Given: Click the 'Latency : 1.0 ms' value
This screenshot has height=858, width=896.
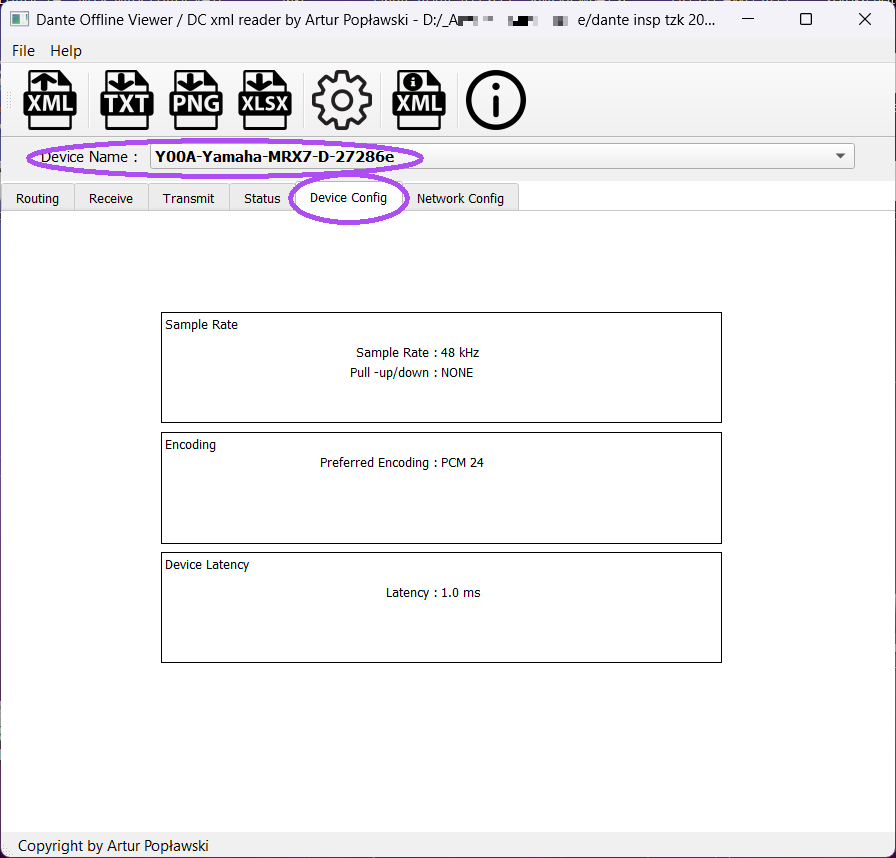Looking at the screenshot, I should tap(433, 593).
